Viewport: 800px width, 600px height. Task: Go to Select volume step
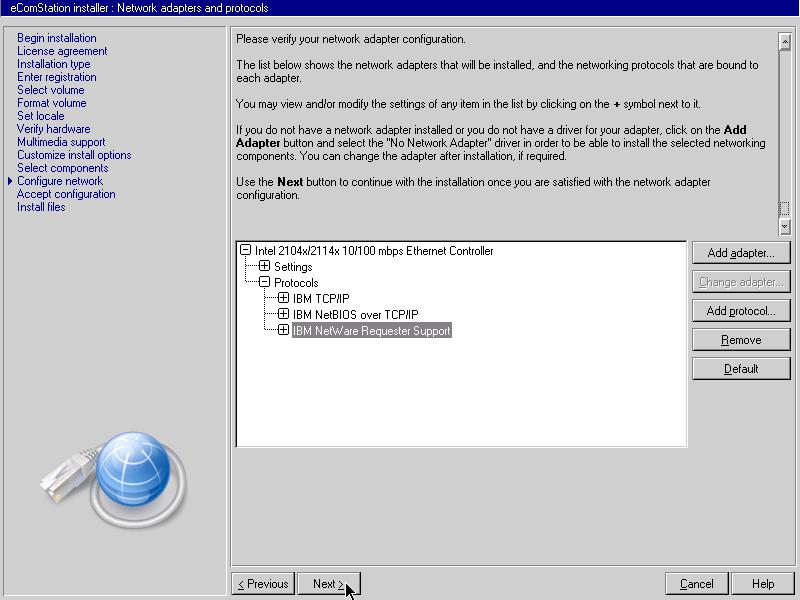click(51, 90)
